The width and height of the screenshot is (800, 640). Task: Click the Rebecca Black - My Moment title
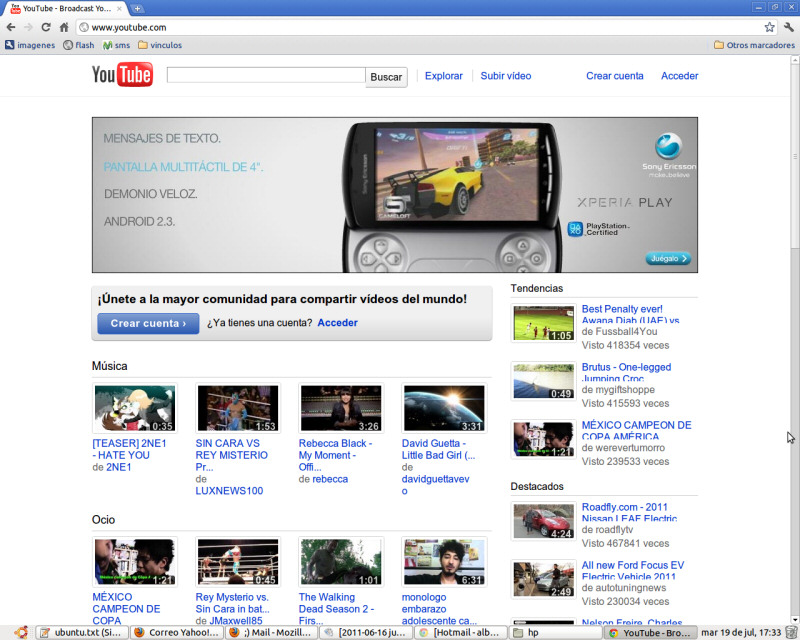pos(335,455)
